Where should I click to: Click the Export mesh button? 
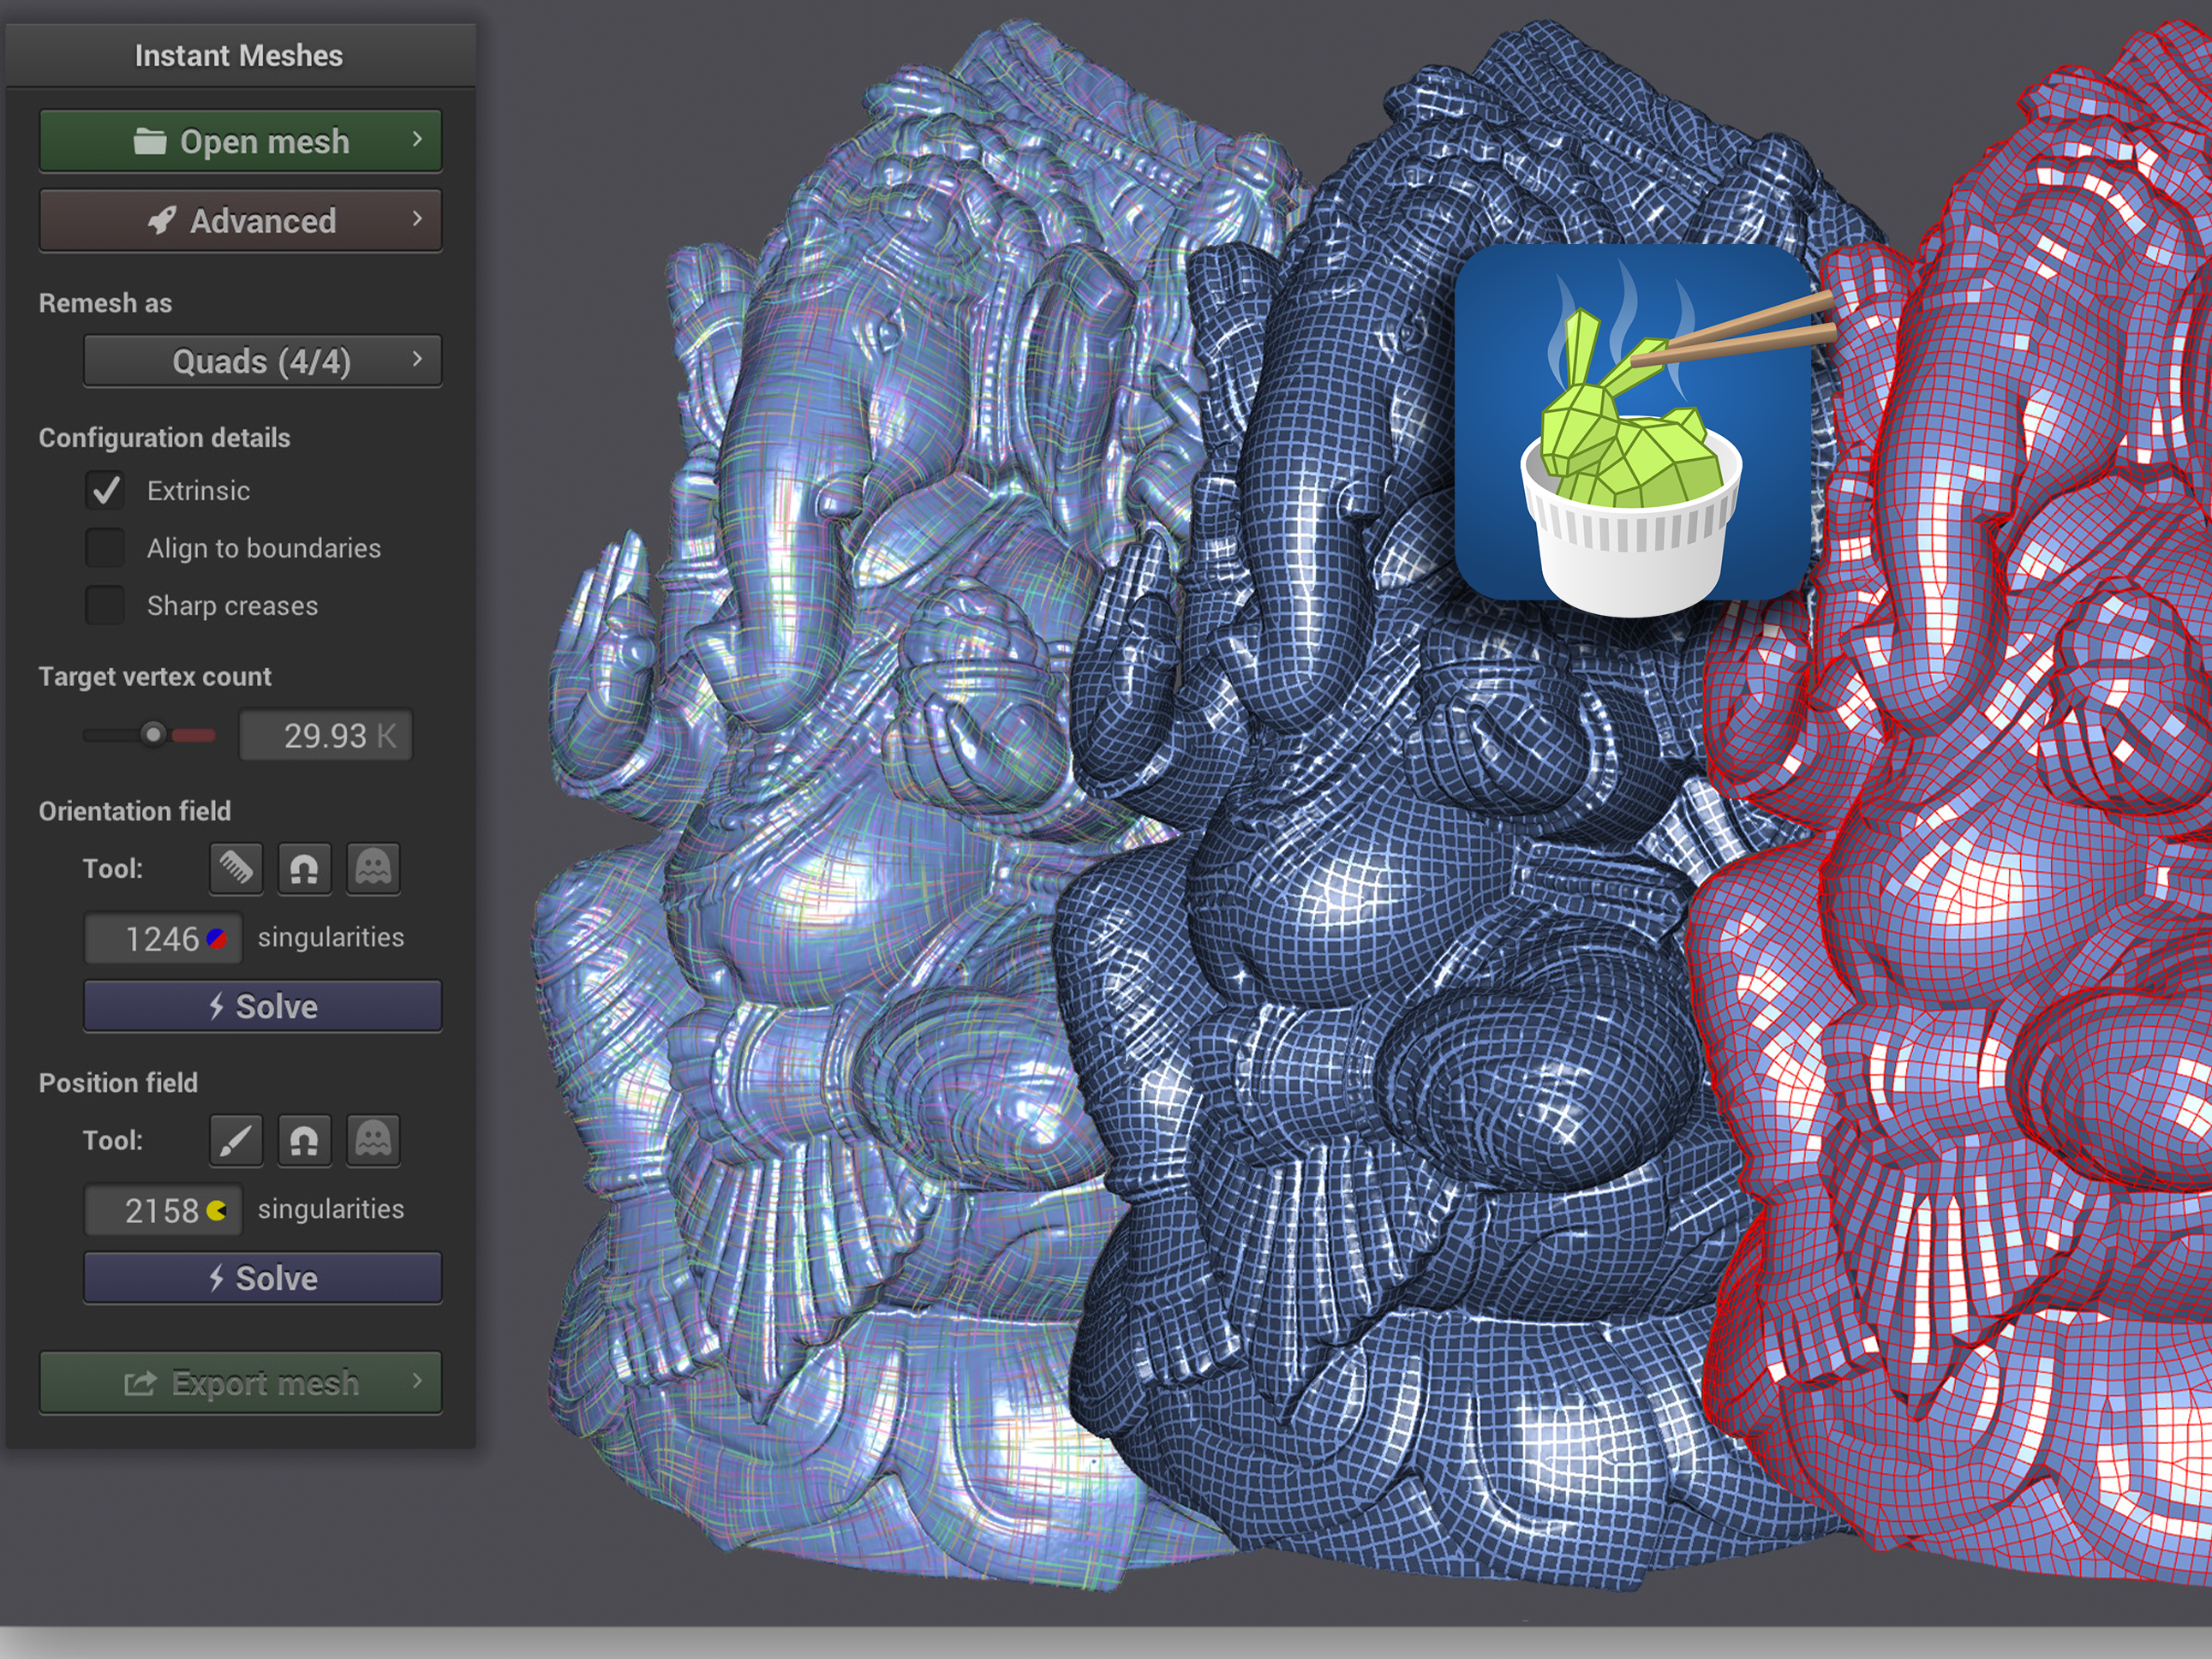(240, 1382)
